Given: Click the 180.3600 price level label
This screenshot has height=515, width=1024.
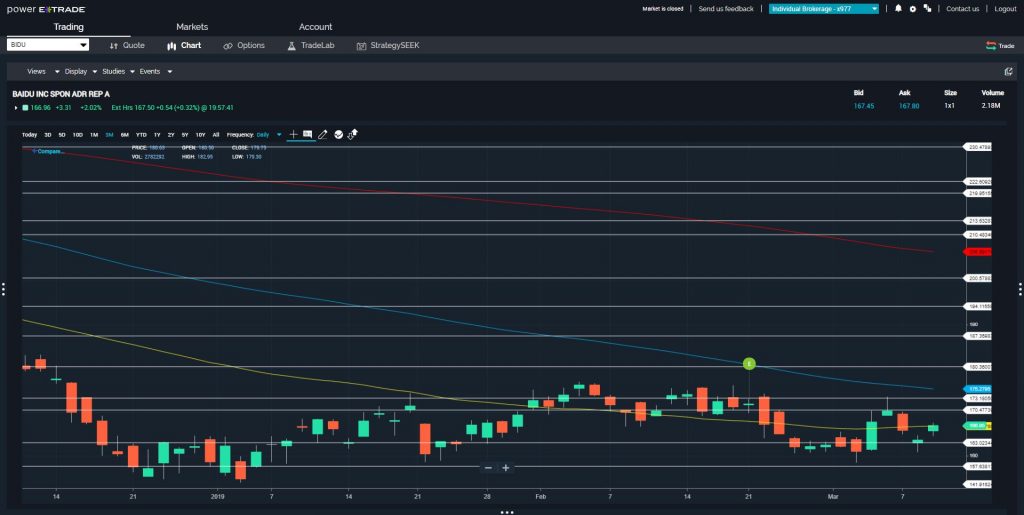Looking at the screenshot, I should tap(978, 367).
